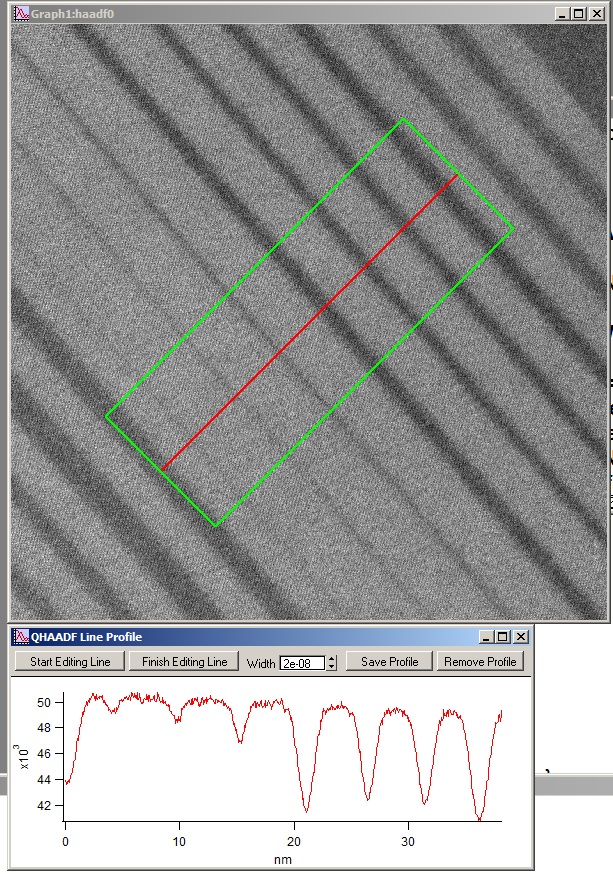
Task: Click Save Profile
Action: [x=389, y=662]
